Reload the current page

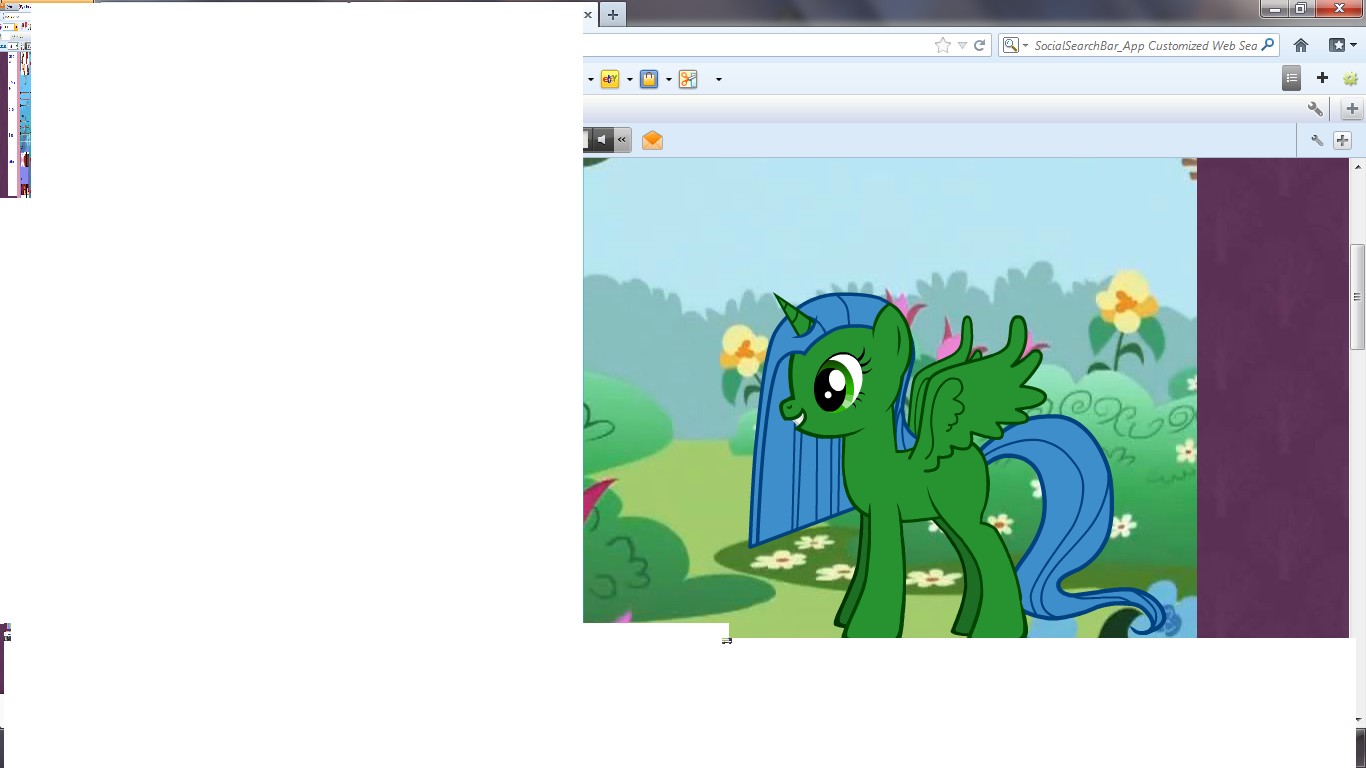tap(980, 45)
